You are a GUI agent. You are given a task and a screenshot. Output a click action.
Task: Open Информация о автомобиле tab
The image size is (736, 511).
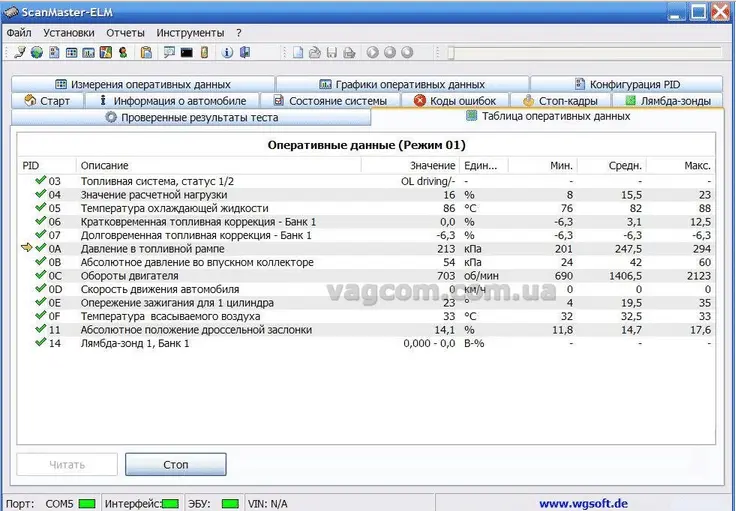(x=172, y=100)
